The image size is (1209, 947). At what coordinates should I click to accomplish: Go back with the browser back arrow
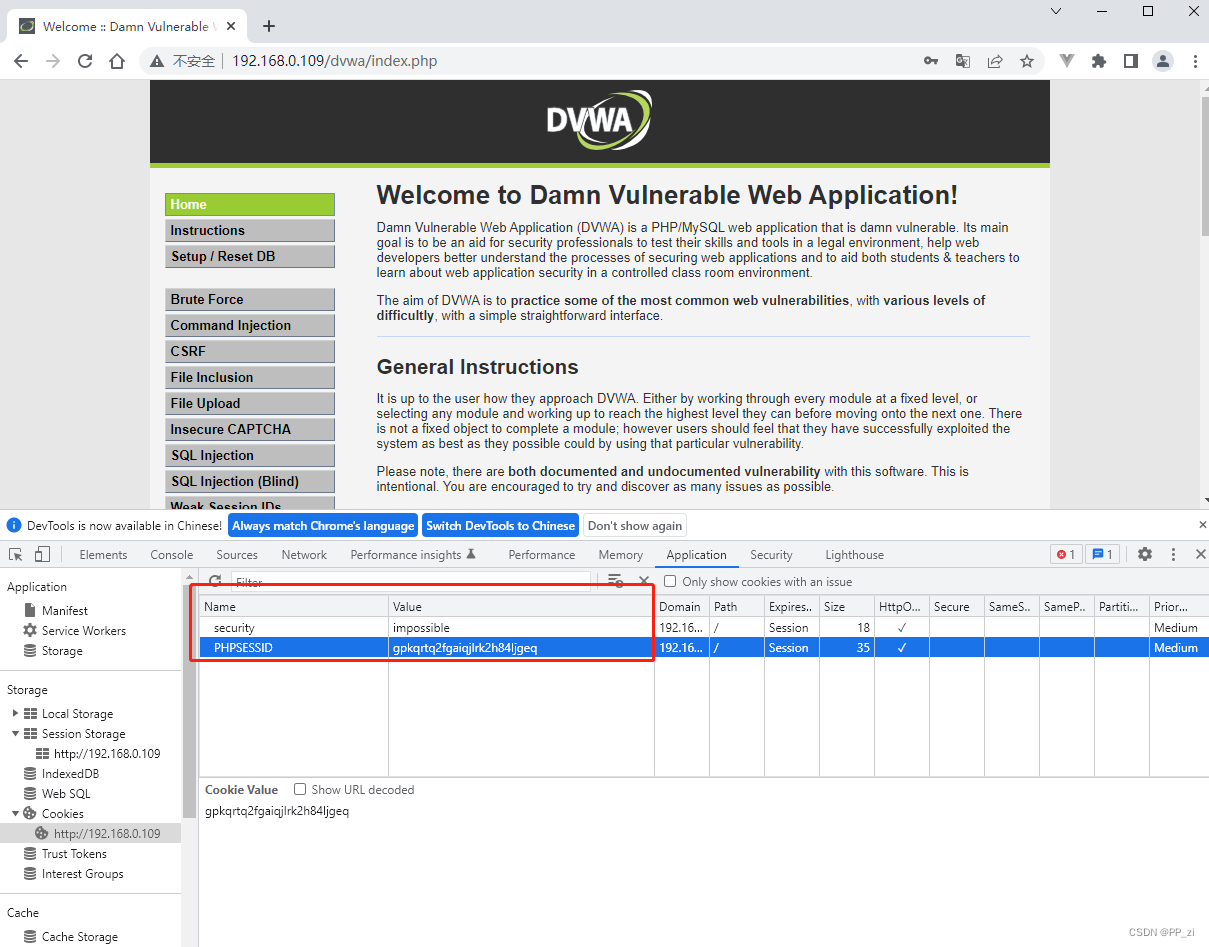click(x=21, y=61)
